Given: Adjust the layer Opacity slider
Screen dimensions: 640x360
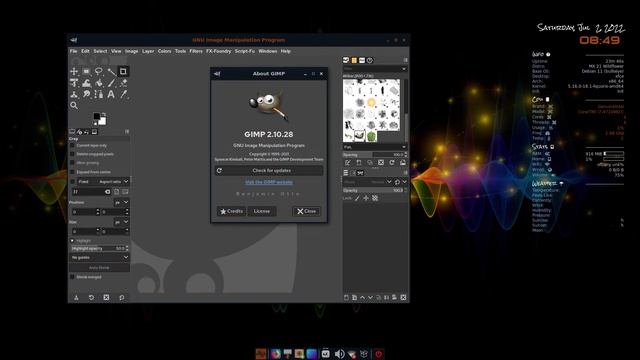Looking at the screenshot, I should click(374, 190).
